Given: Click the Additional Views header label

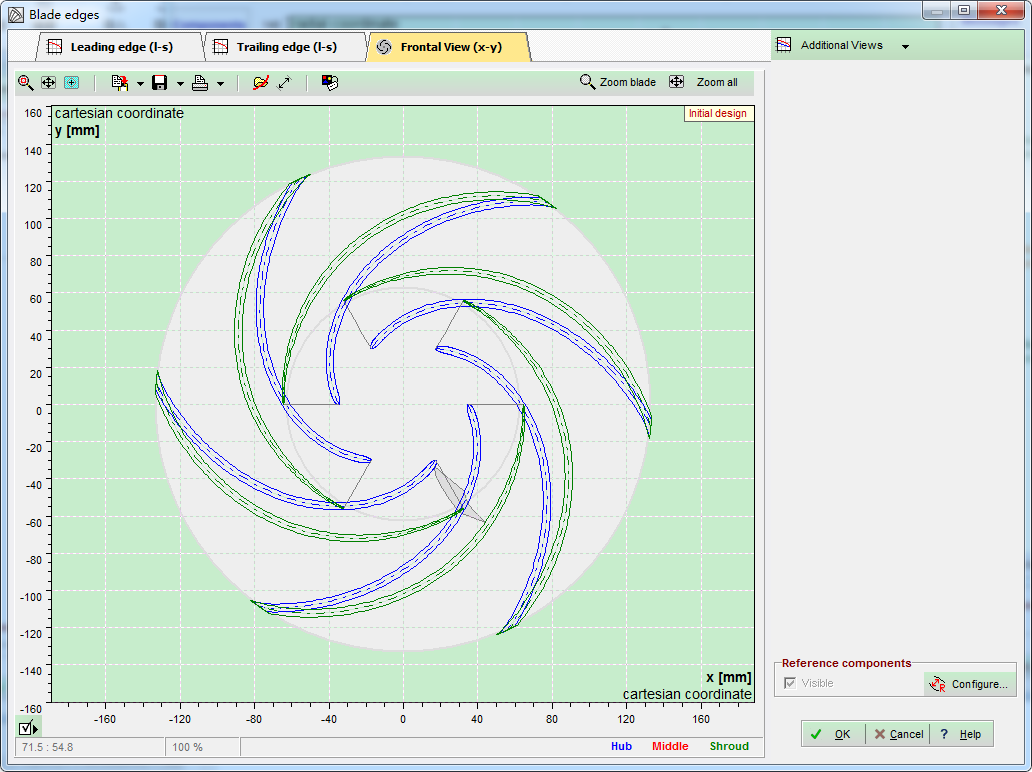Looking at the screenshot, I should coord(841,45).
